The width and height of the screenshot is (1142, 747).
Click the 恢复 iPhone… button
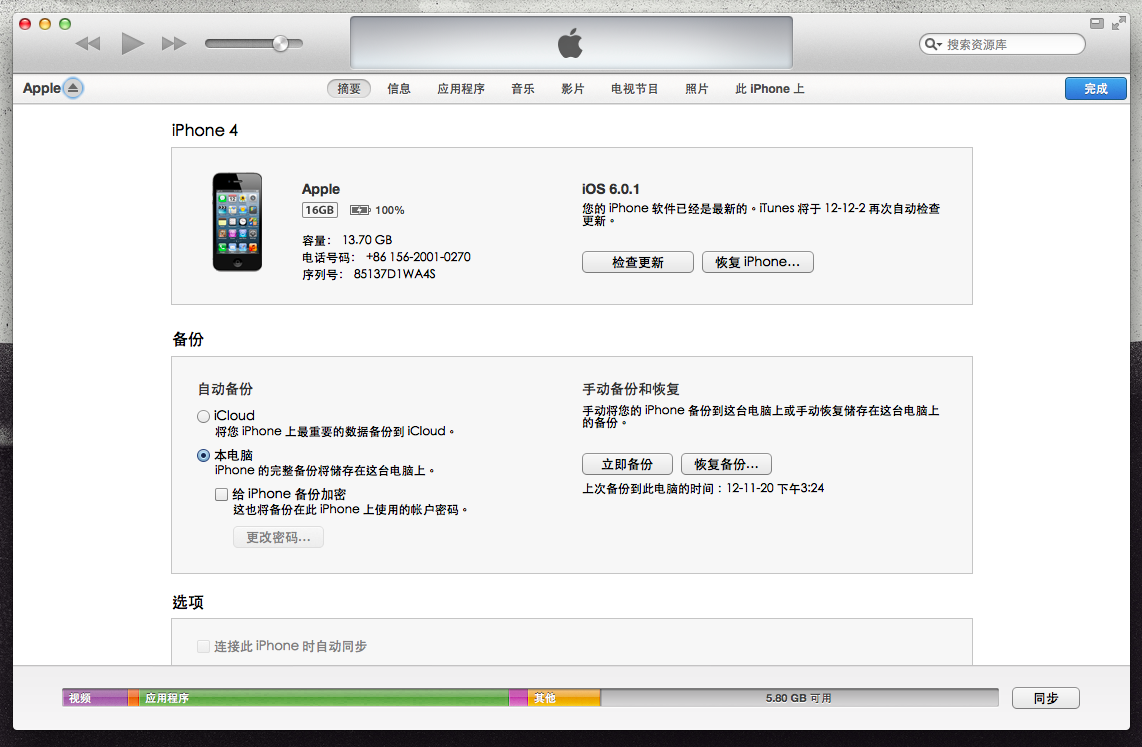[757, 262]
